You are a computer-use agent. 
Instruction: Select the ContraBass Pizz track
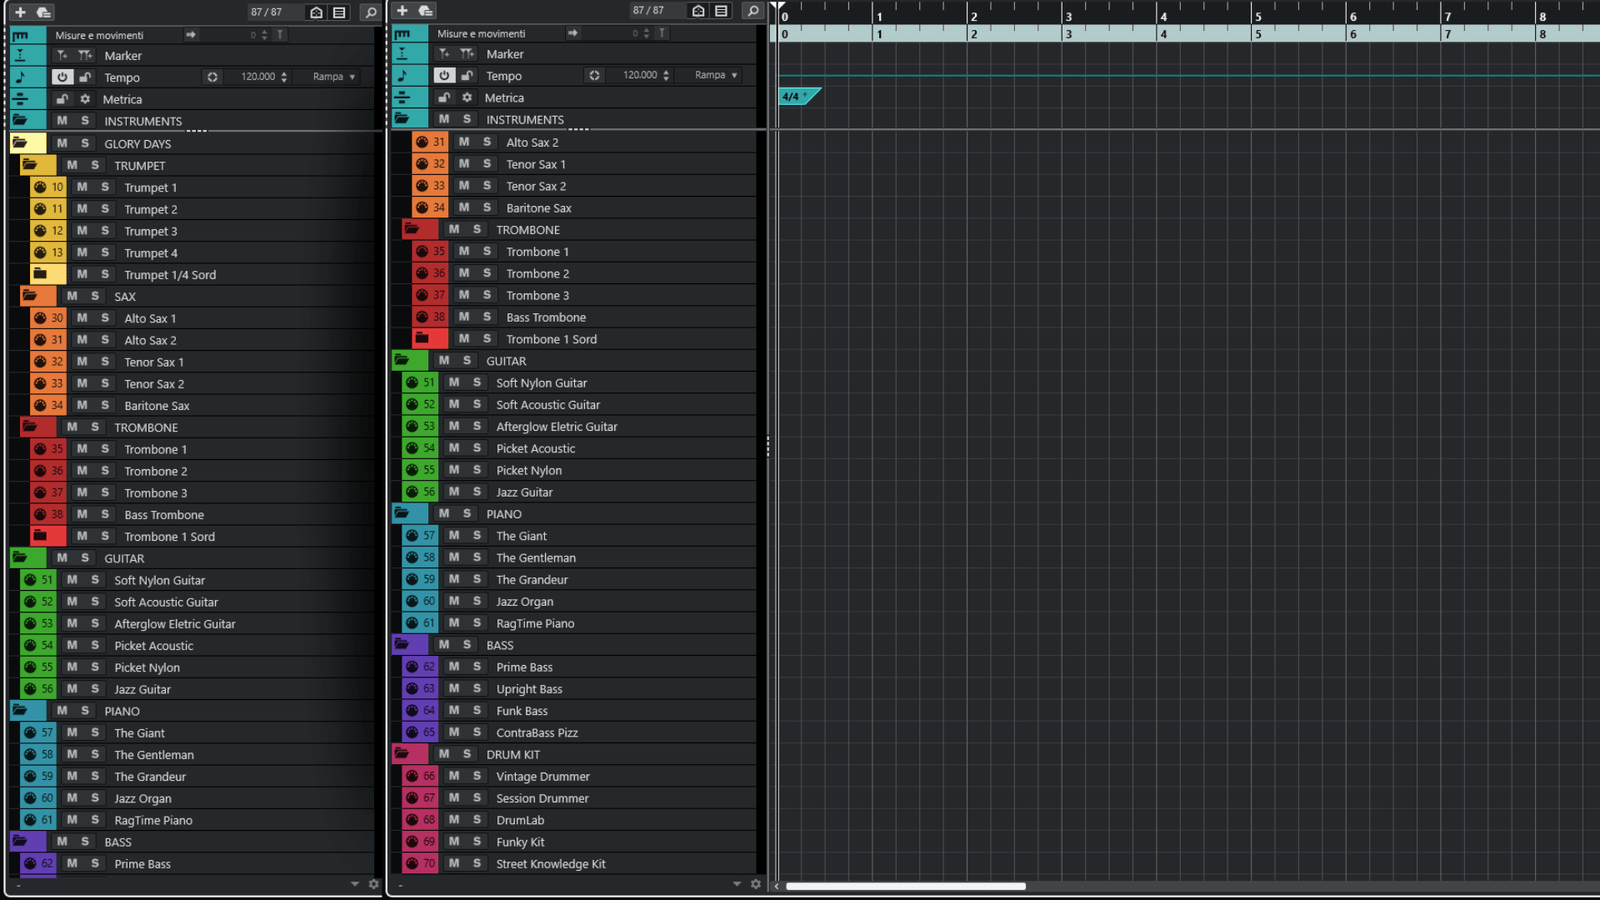tap(537, 732)
